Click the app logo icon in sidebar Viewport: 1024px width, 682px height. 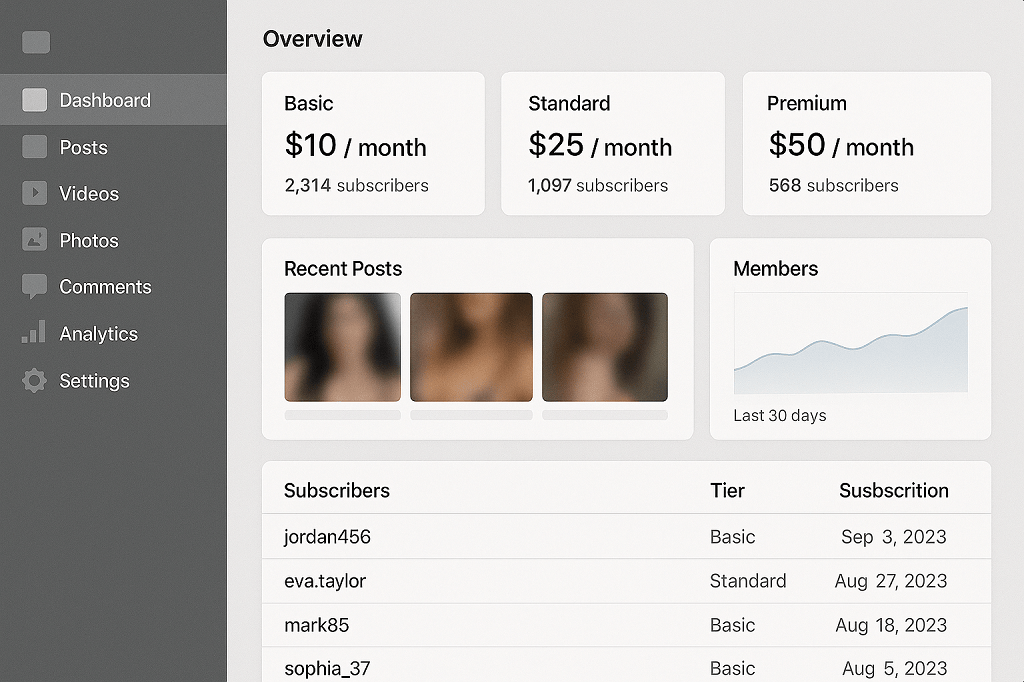[x=35, y=42]
